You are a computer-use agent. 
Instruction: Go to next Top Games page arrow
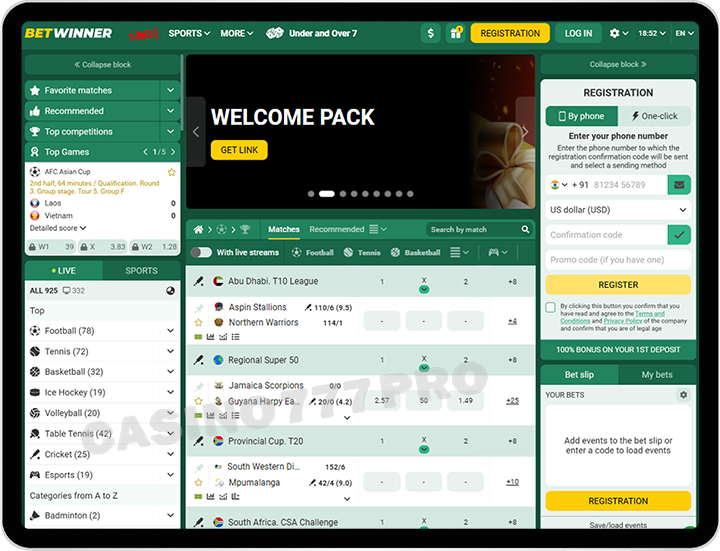173,152
